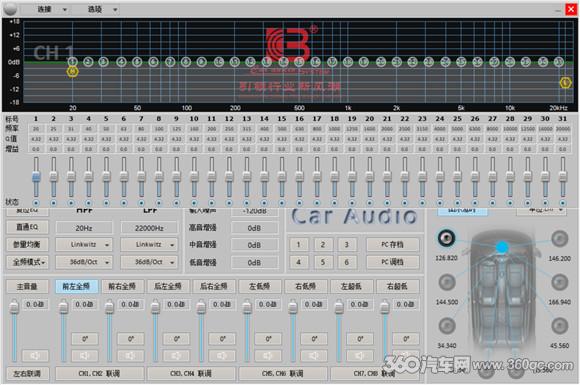Click the PC存档 save button

tap(392, 244)
